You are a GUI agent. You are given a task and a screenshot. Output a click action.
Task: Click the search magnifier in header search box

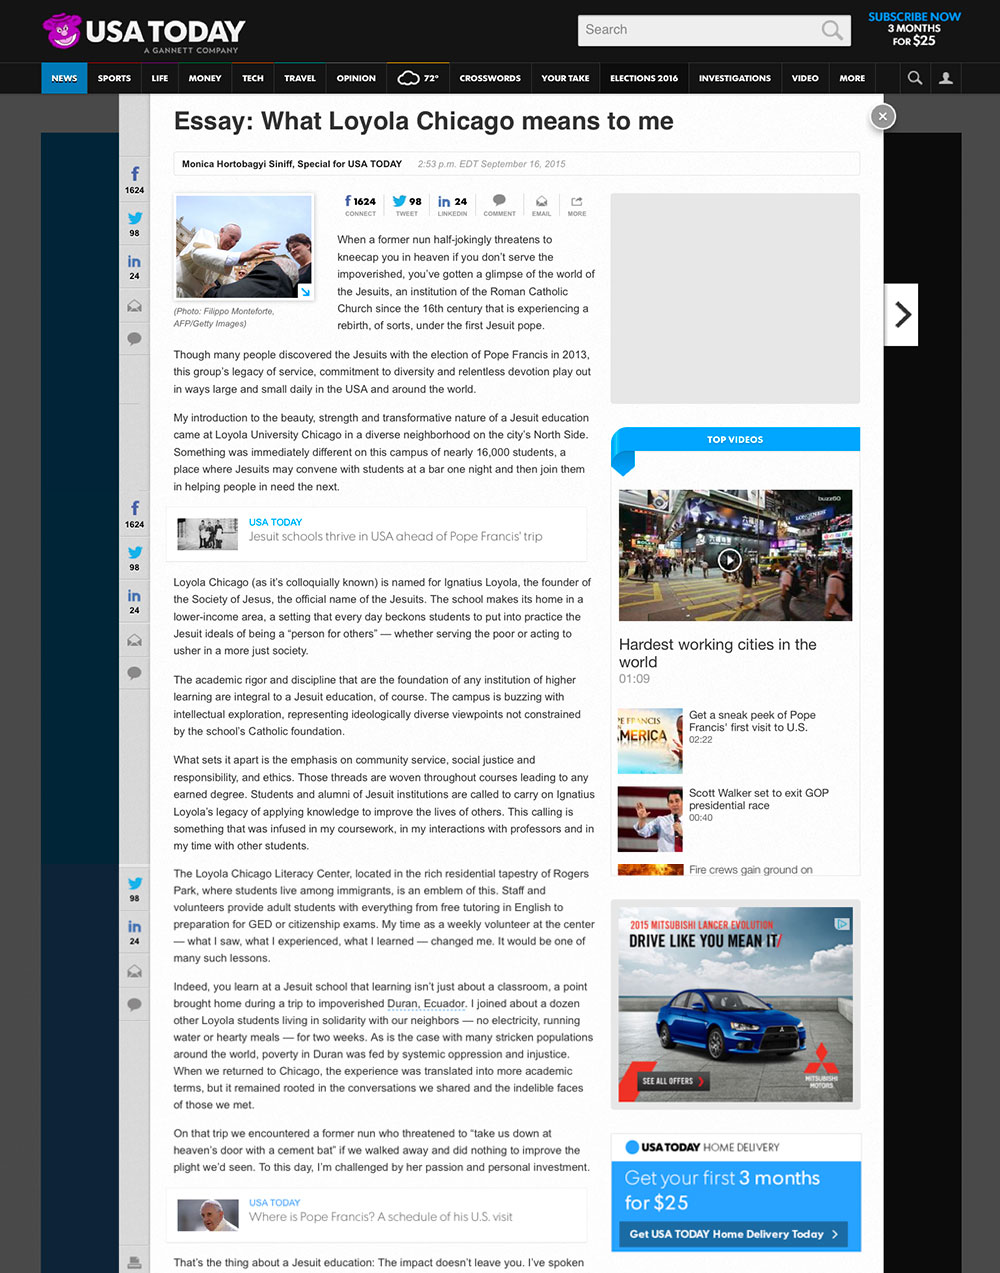pos(832,30)
